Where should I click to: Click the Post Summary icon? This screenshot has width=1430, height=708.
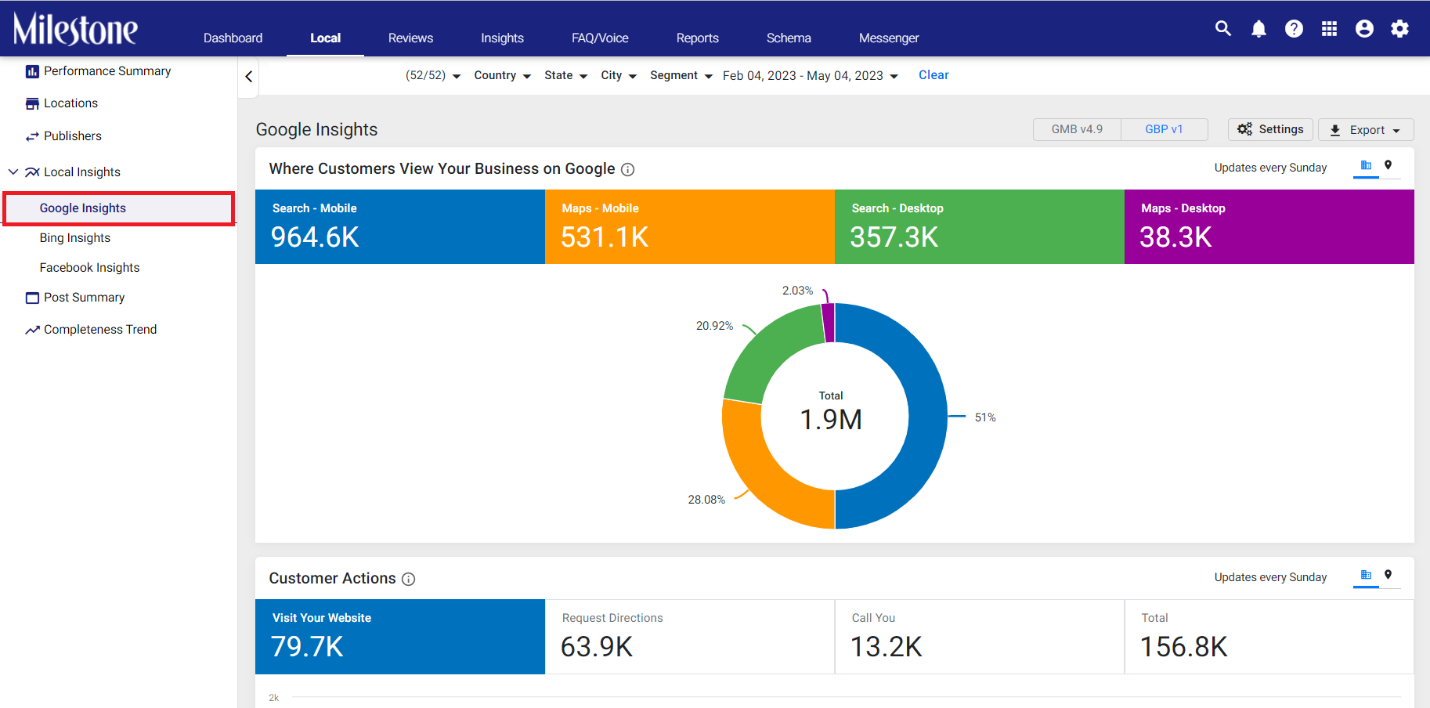[x=32, y=298]
